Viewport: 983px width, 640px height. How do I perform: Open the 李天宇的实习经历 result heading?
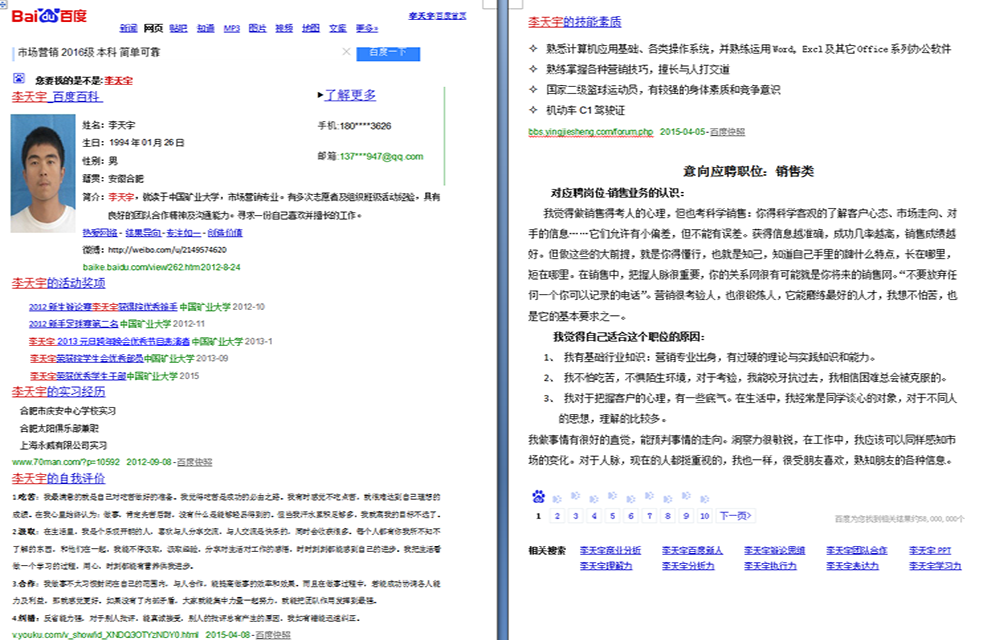(x=58, y=391)
